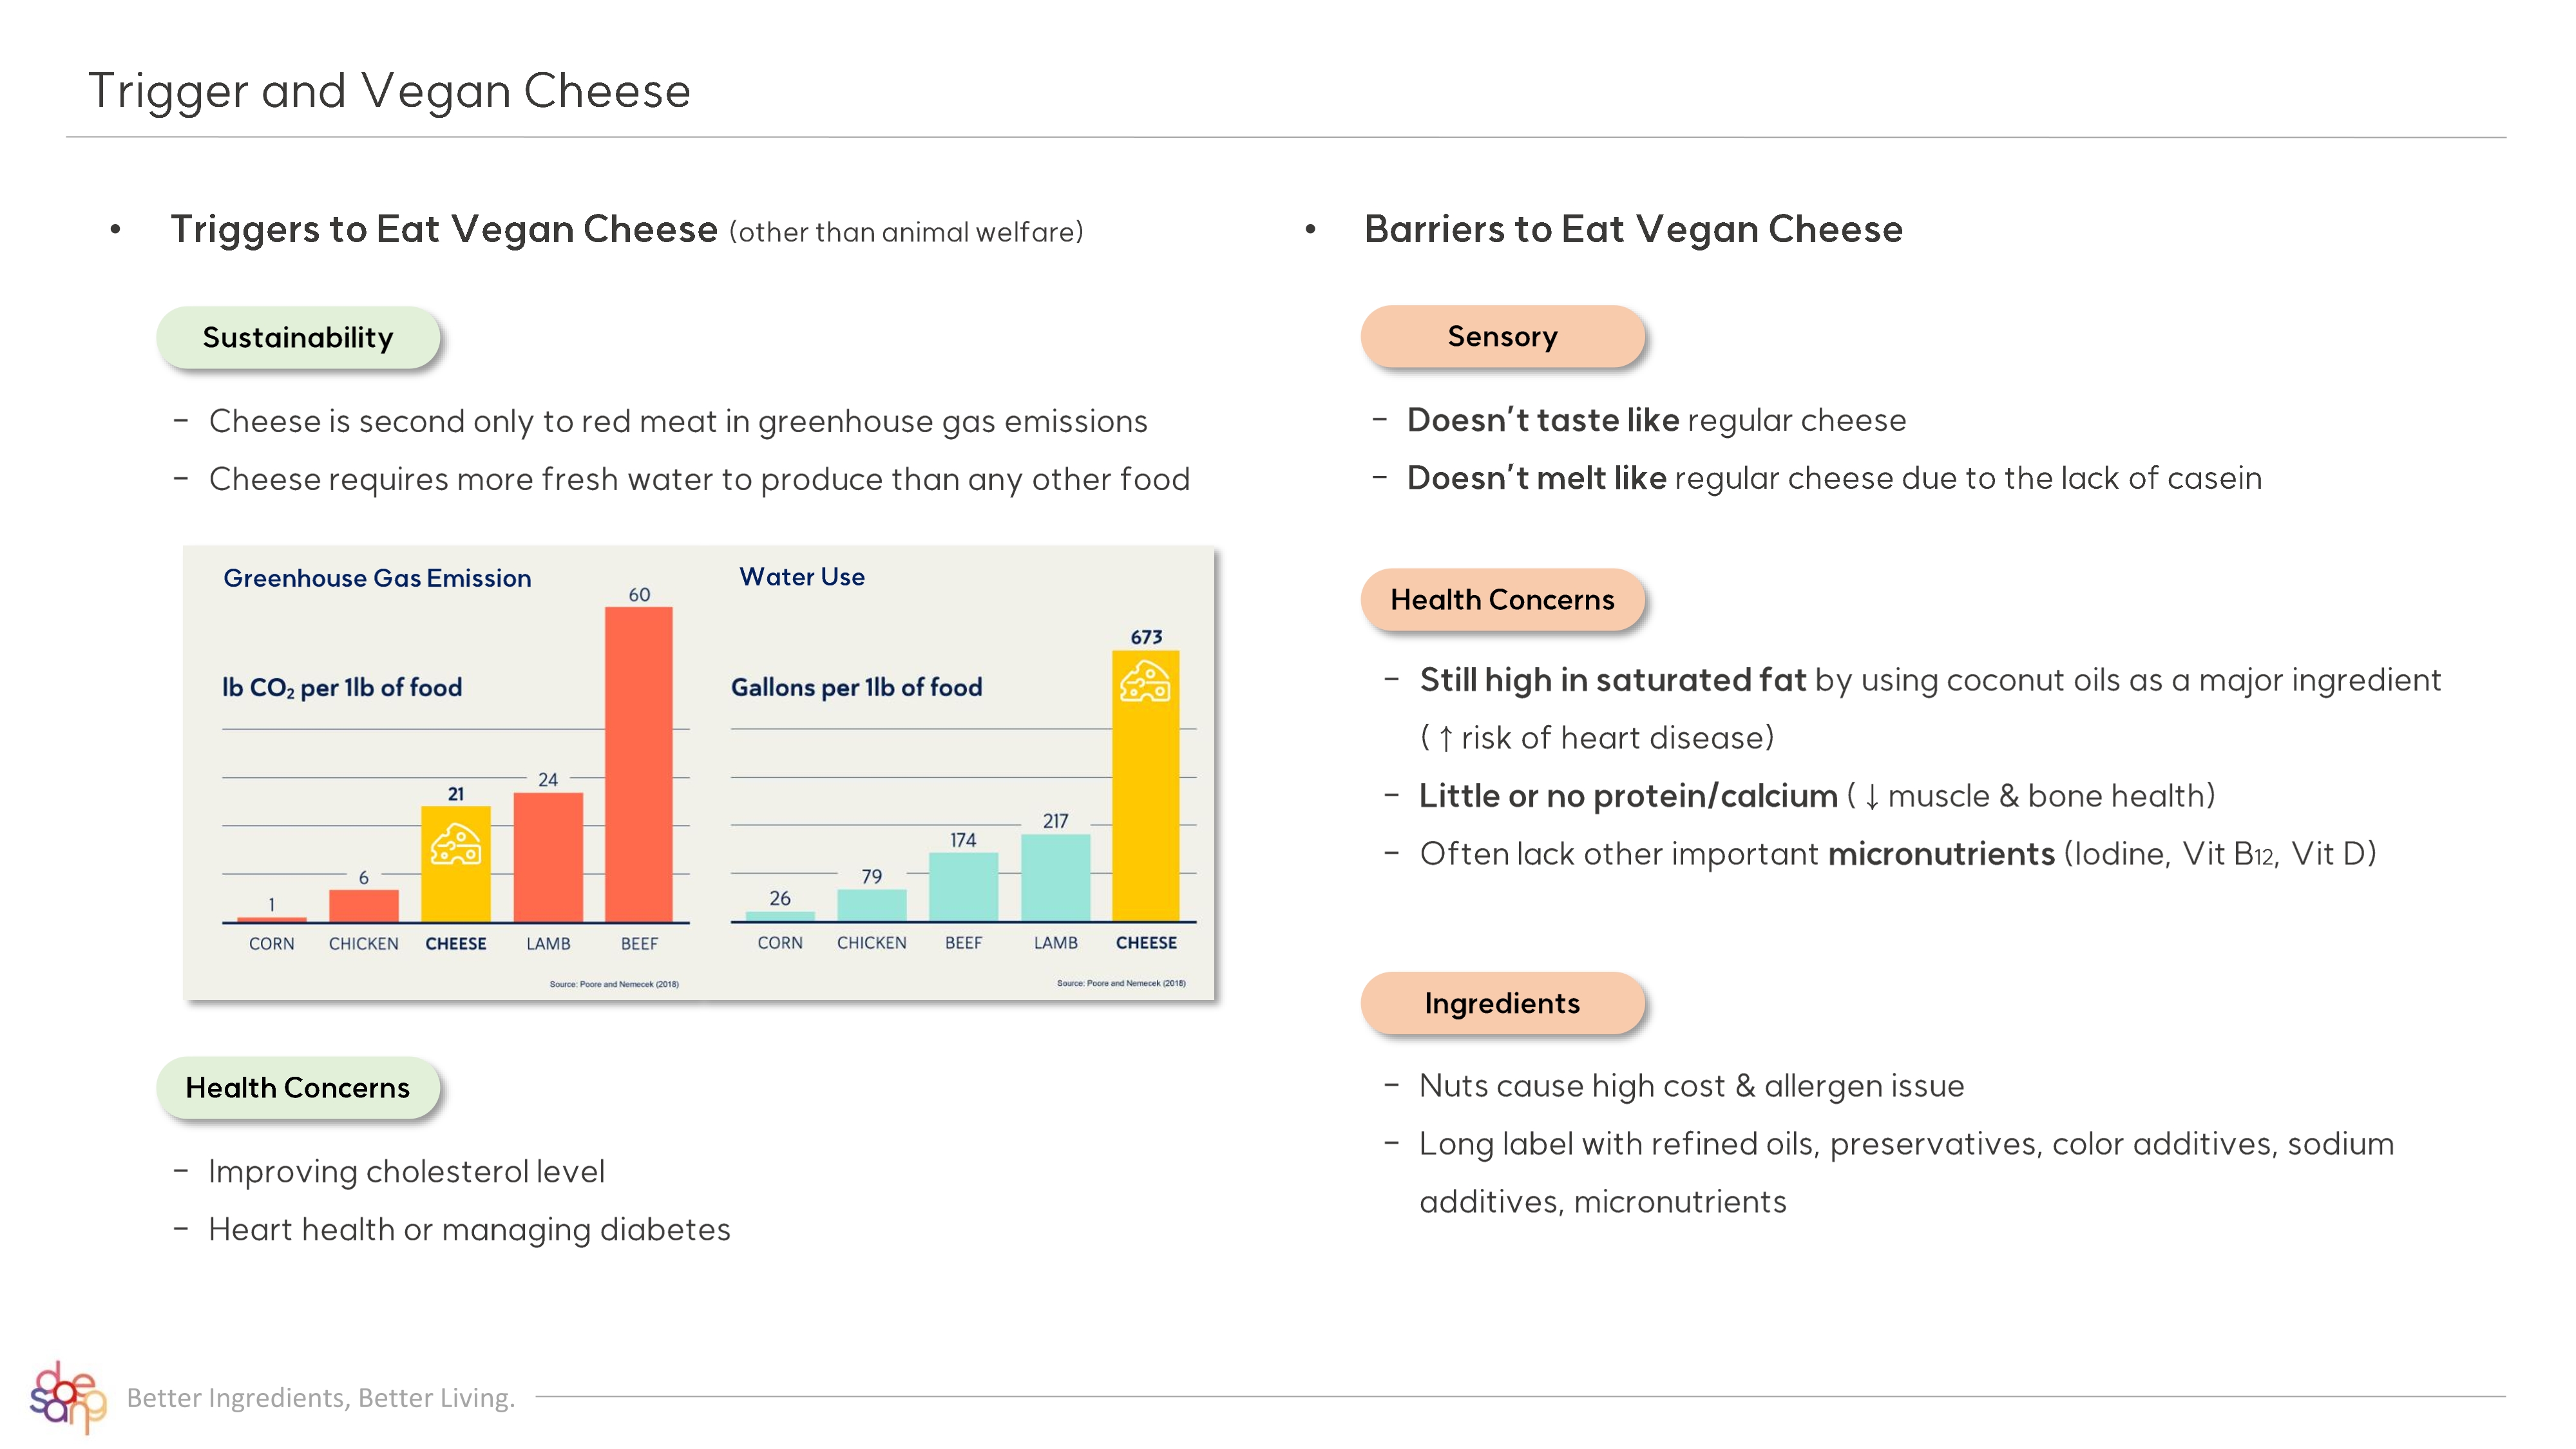Click the teal BEEF bar labeled 174
Image resolution: width=2576 pixels, height=1449 pixels.
click(963, 886)
